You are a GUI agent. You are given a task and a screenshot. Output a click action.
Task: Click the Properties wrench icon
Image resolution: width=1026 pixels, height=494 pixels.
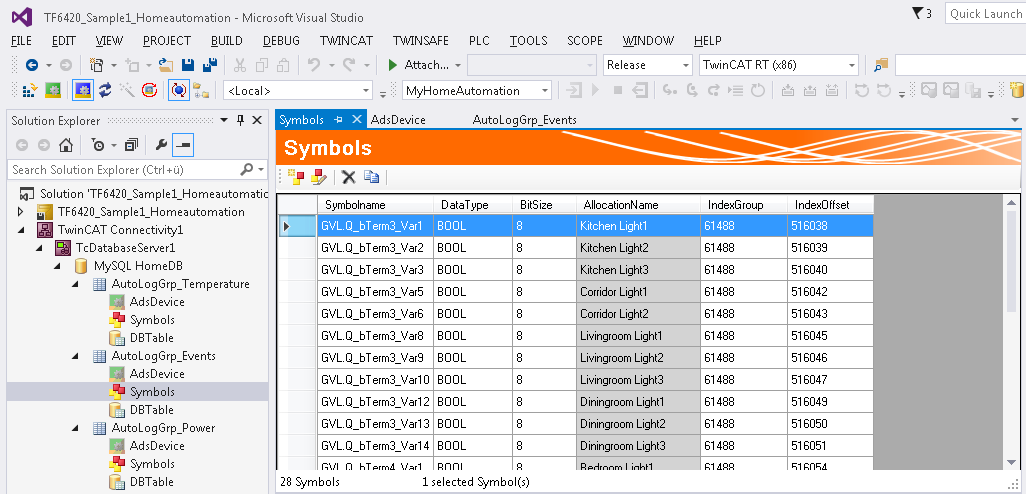(161, 145)
